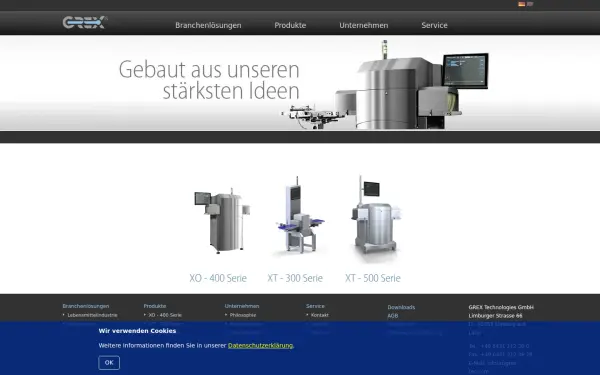This screenshot has height=375, width=600.
Task: Click the footer Service heading
Action: click(315, 306)
